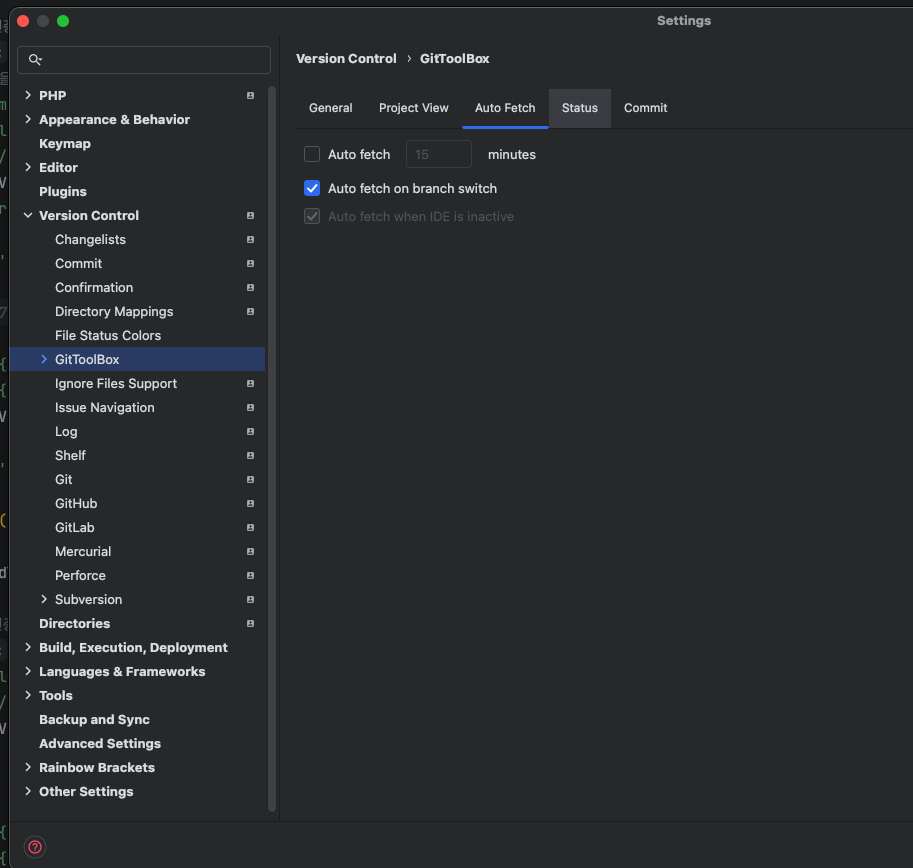913x868 pixels.
Task: Select the Auto Fetch tab
Action: [505, 108]
